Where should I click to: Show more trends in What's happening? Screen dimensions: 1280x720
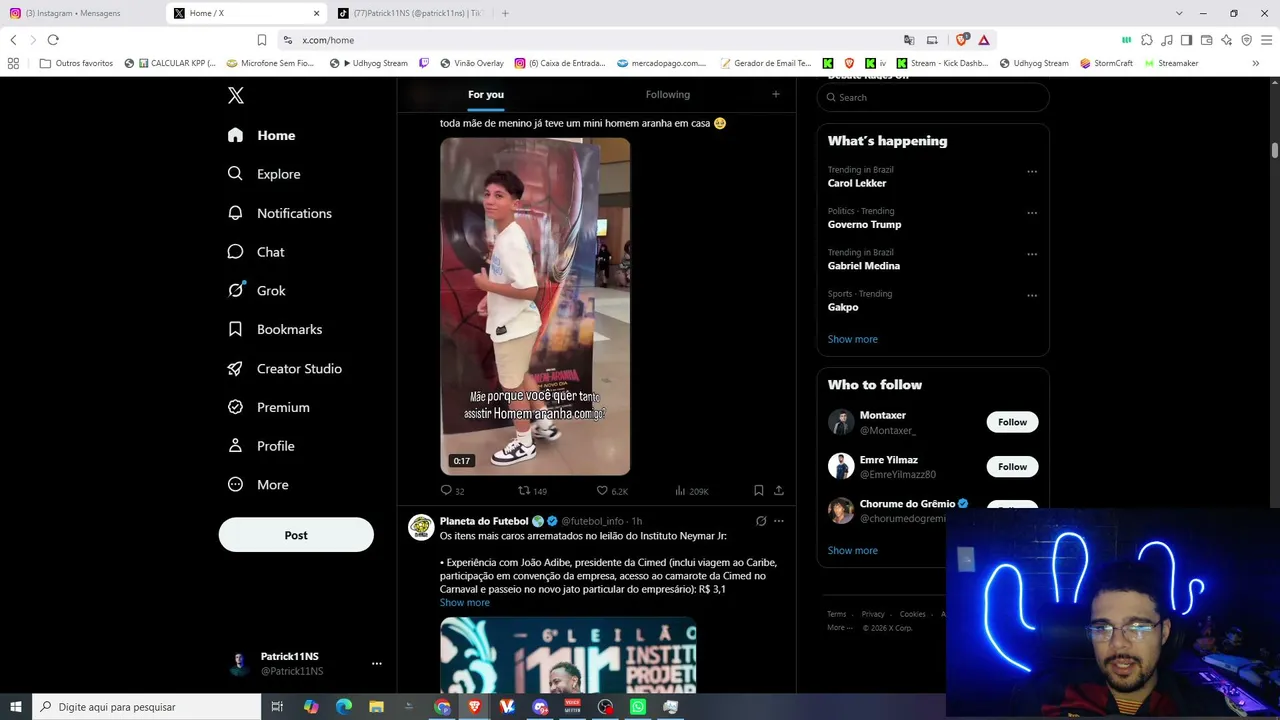[x=853, y=339]
